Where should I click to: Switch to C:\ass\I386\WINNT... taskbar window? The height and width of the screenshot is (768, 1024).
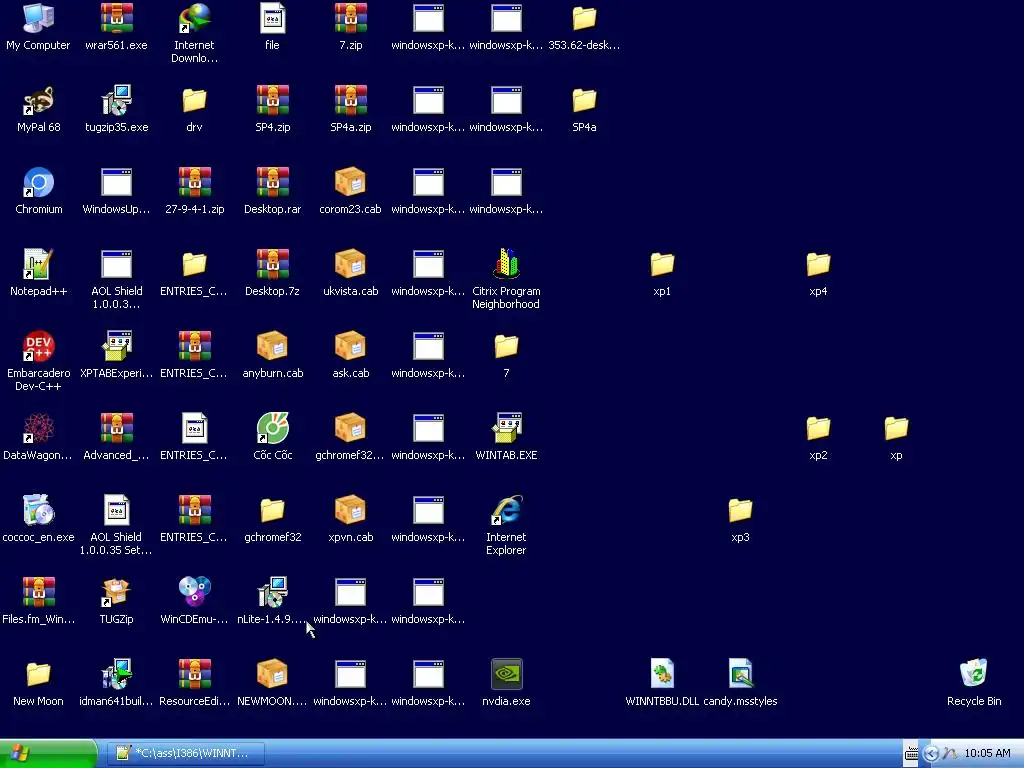click(x=184, y=753)
